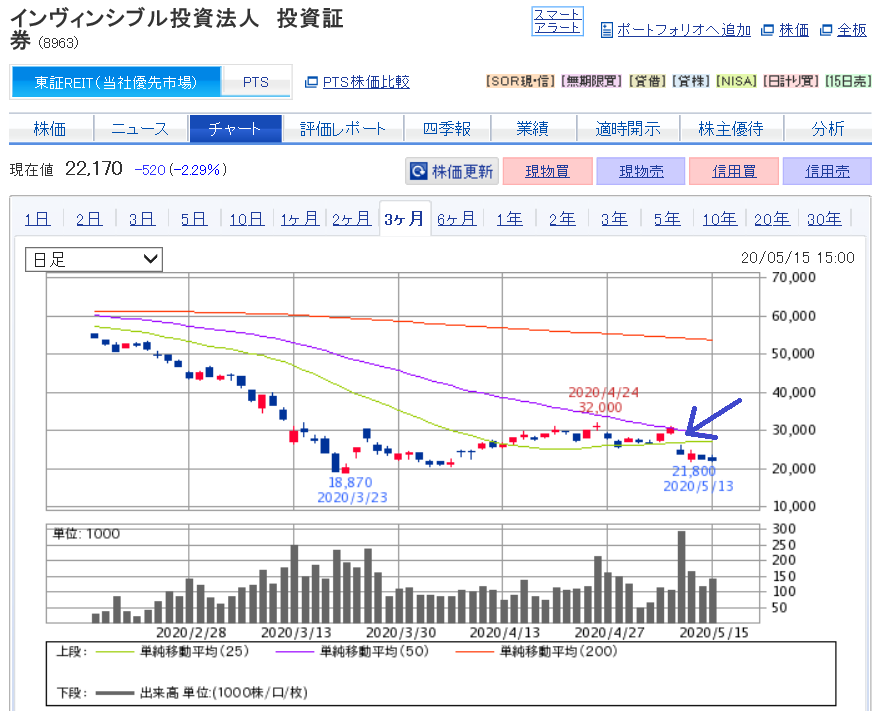The image size is (882, 711).
Task: Click the window icon beside 株価 link
Action: (767, 30)
